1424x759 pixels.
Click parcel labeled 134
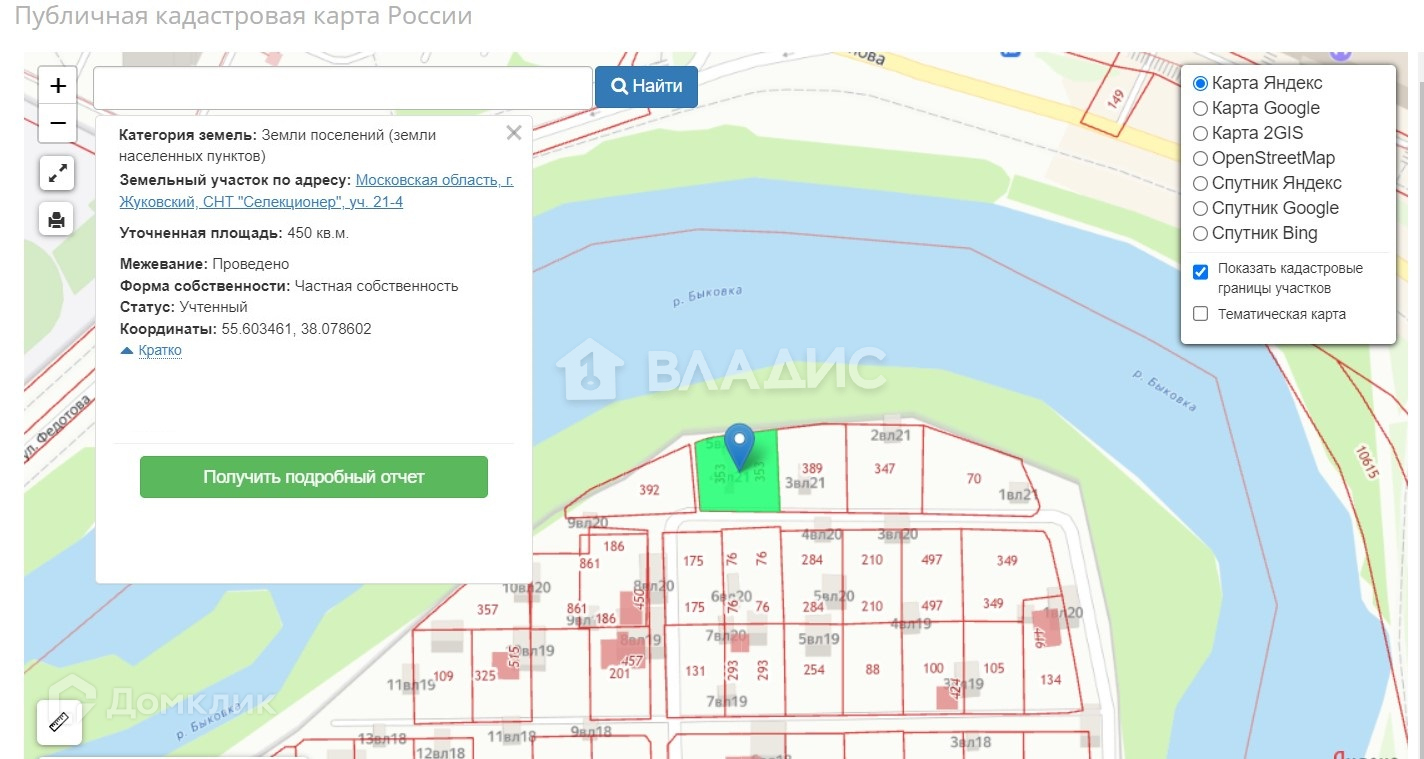pyautogui.click(x=1051, y=680)
